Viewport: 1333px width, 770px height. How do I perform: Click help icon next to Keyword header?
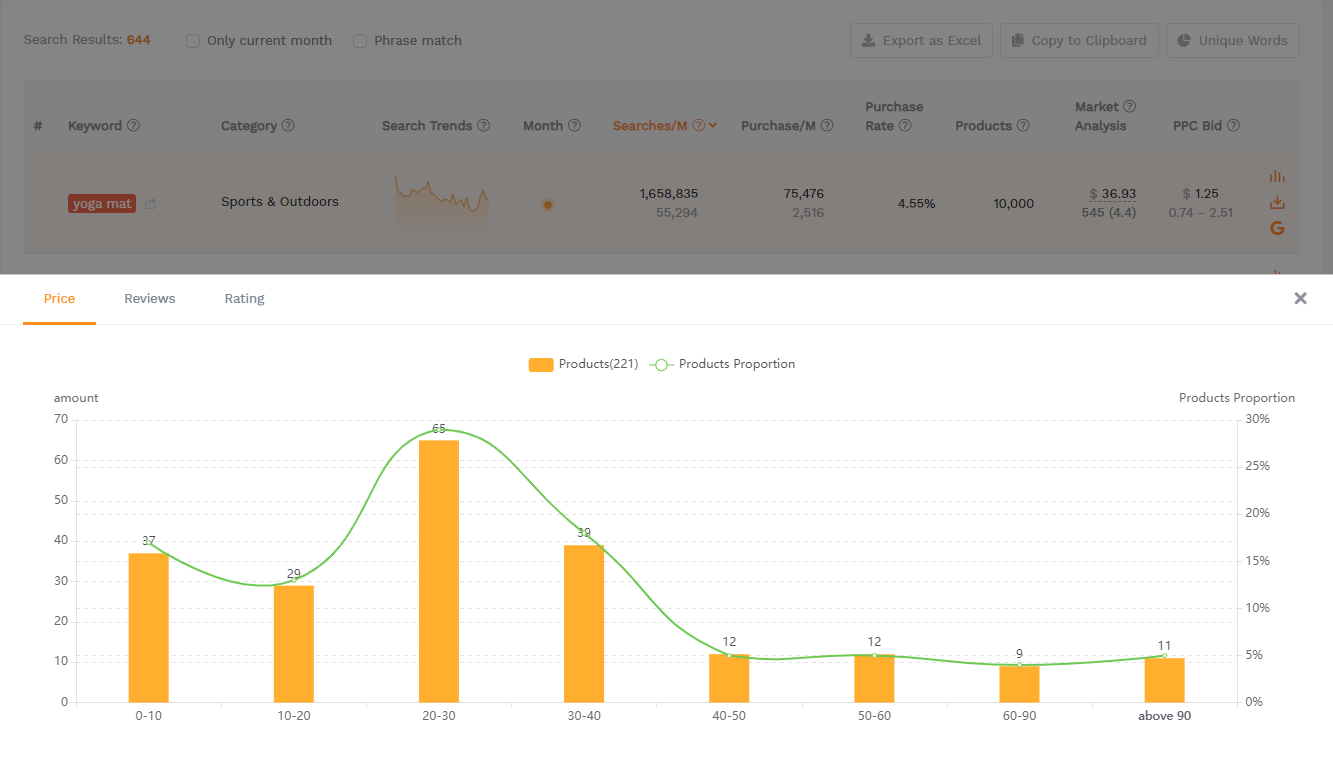pos(134,126)
